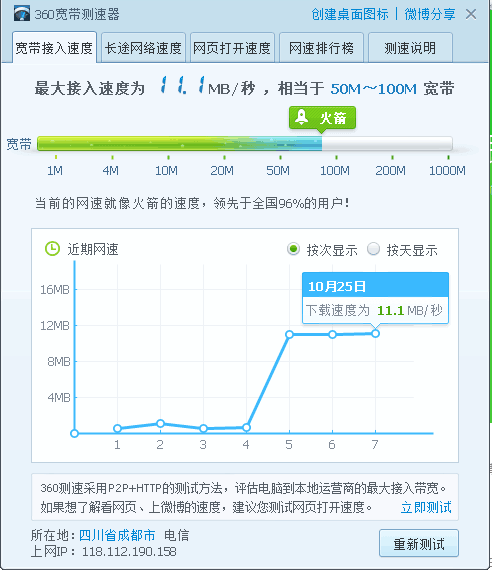
Task: Click the 4M scale label
Action: click(x=111, y=171)
